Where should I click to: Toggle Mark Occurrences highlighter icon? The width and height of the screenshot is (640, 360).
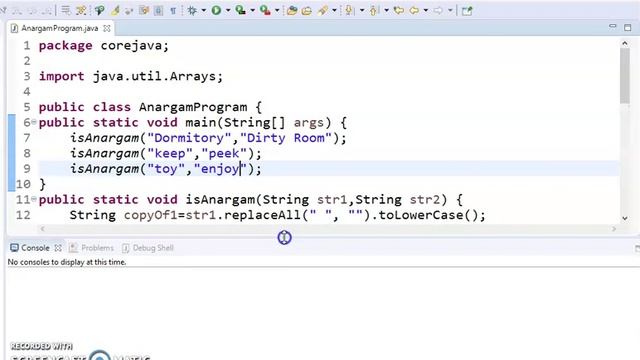(x=116, y=10)
